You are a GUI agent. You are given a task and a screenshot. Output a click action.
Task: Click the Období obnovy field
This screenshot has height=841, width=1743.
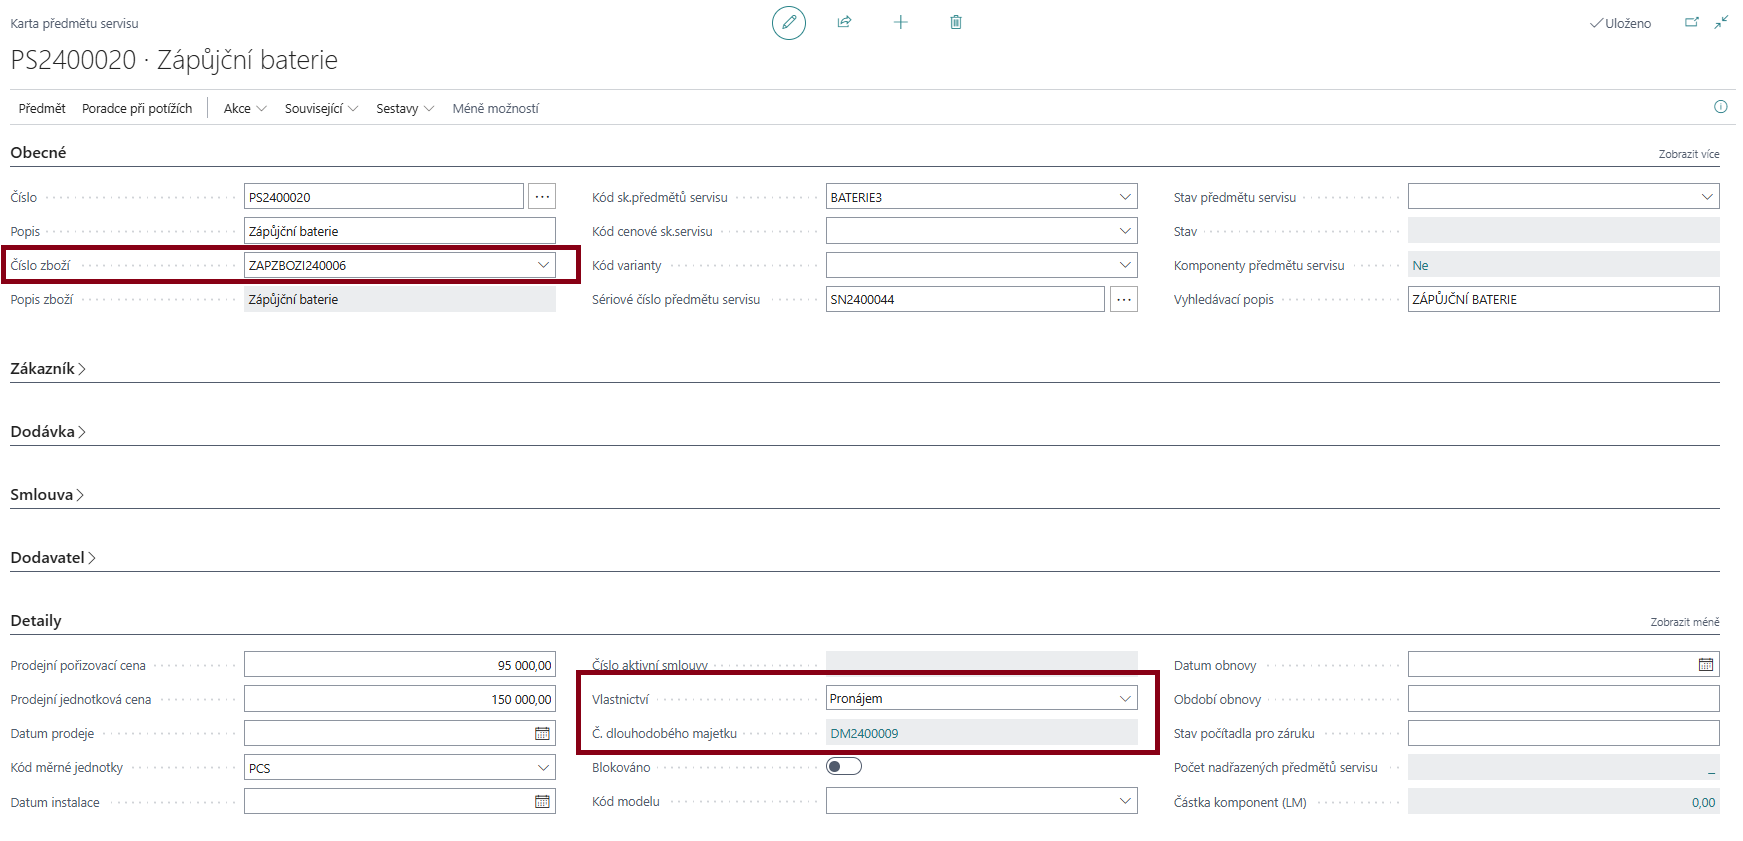point(1564,699)
